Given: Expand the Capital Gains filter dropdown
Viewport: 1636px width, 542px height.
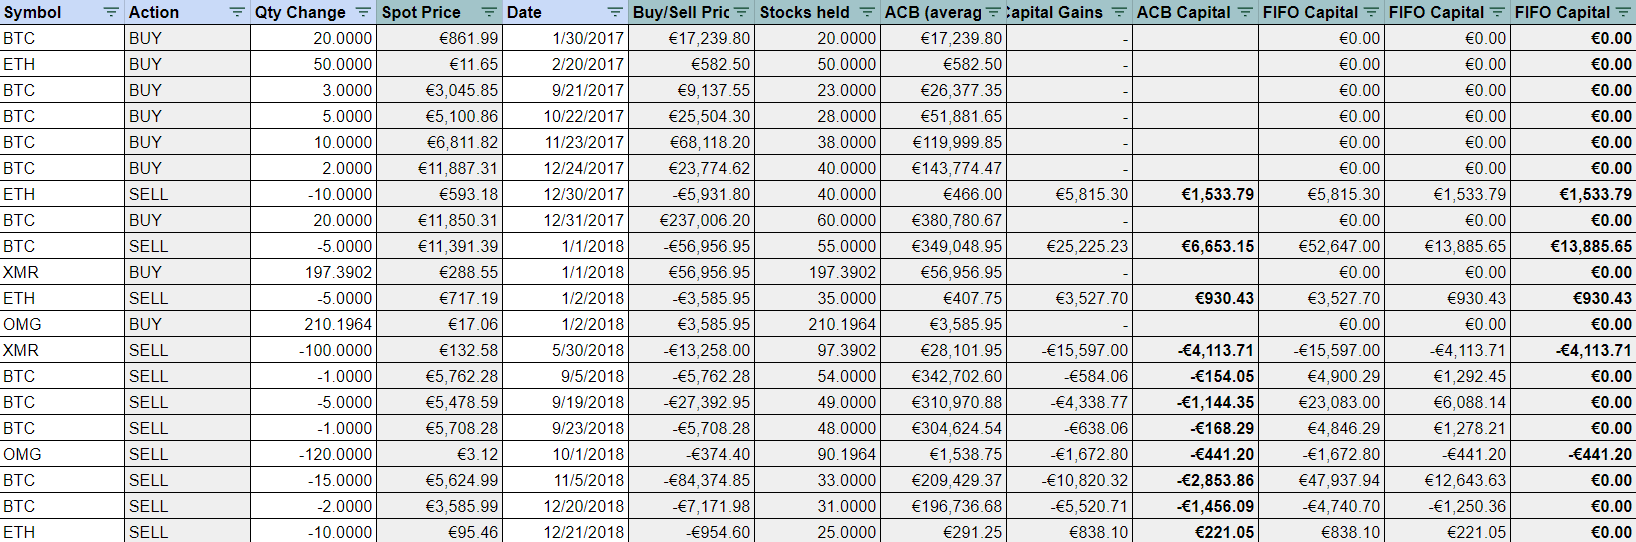Looking at the screenshot, I should (x=1119, y=12).
